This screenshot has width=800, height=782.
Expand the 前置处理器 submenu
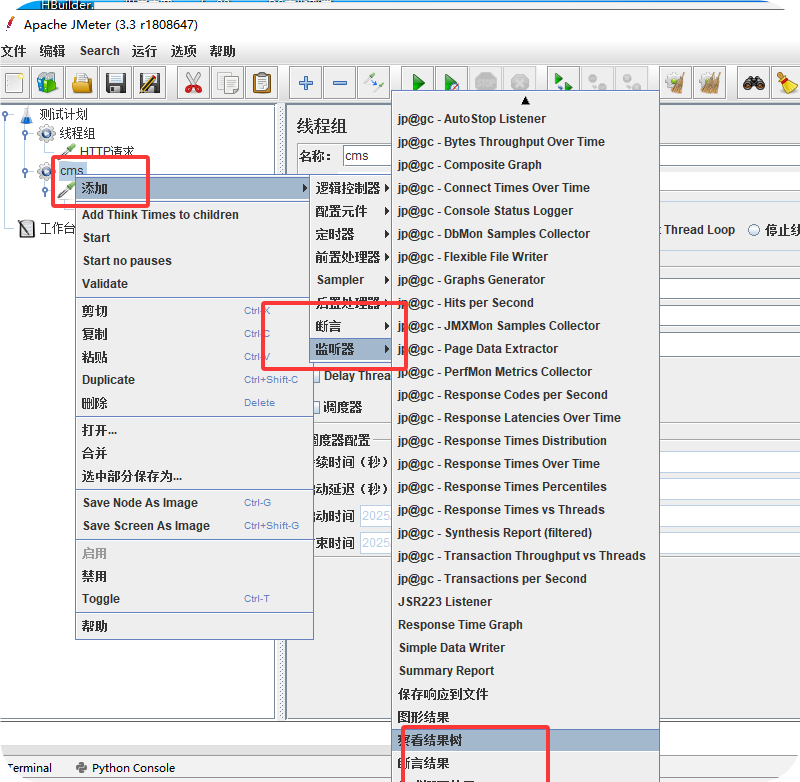click(x=351, y=257)
